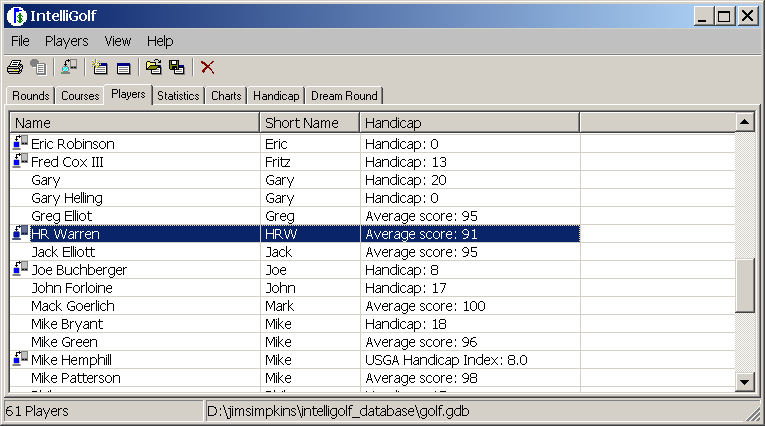
Task: Select the Players tab
Action: click(128, 94)
